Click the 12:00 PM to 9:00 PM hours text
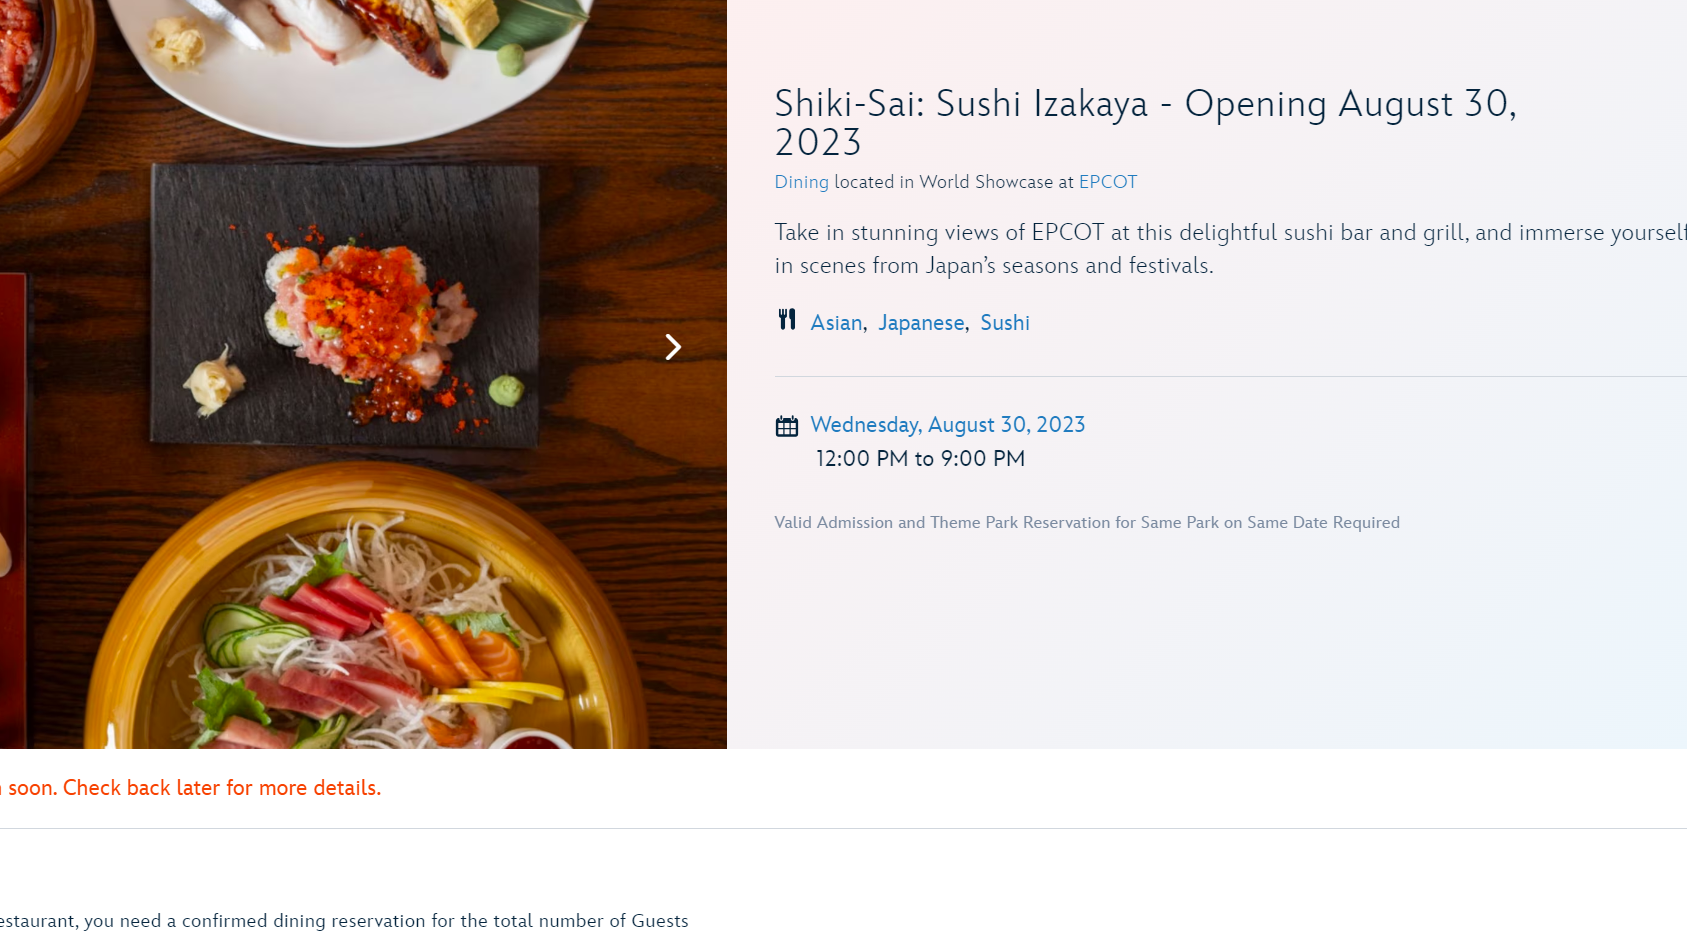This screenshot has width=1687, height=932. tap(920, 459)
